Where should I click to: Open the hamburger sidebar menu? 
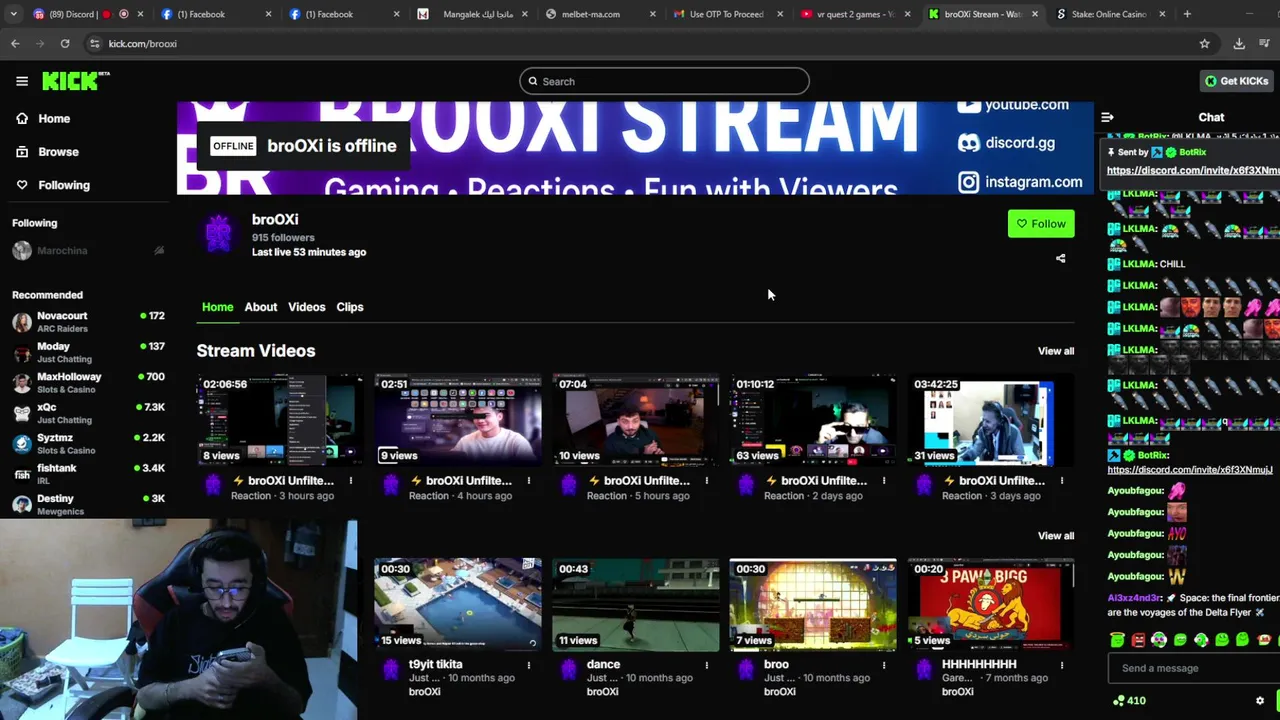click(22, 81)
